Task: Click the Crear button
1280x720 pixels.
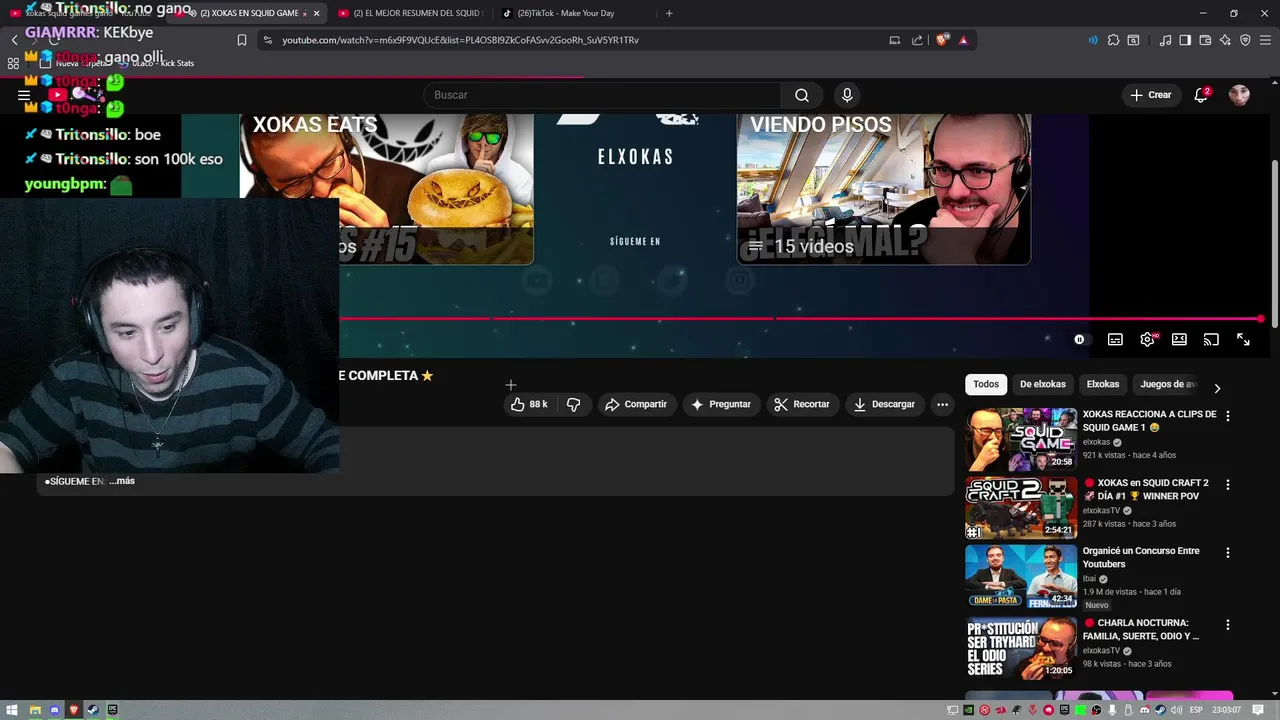Action: [1150, 95]
